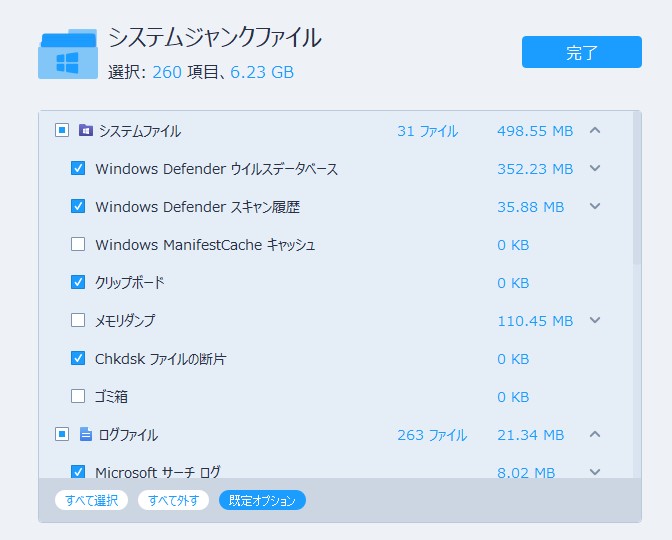Click the 498.55 MB size value

[535, 131]
